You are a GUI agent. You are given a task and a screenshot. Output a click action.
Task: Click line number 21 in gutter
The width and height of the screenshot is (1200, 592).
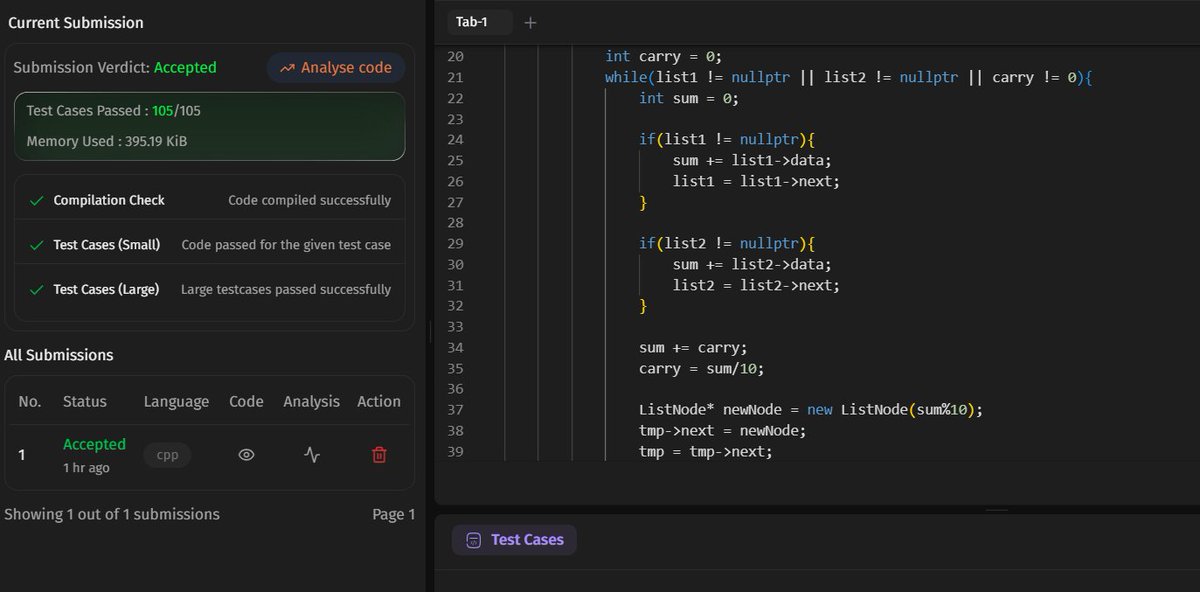[455, 77]
